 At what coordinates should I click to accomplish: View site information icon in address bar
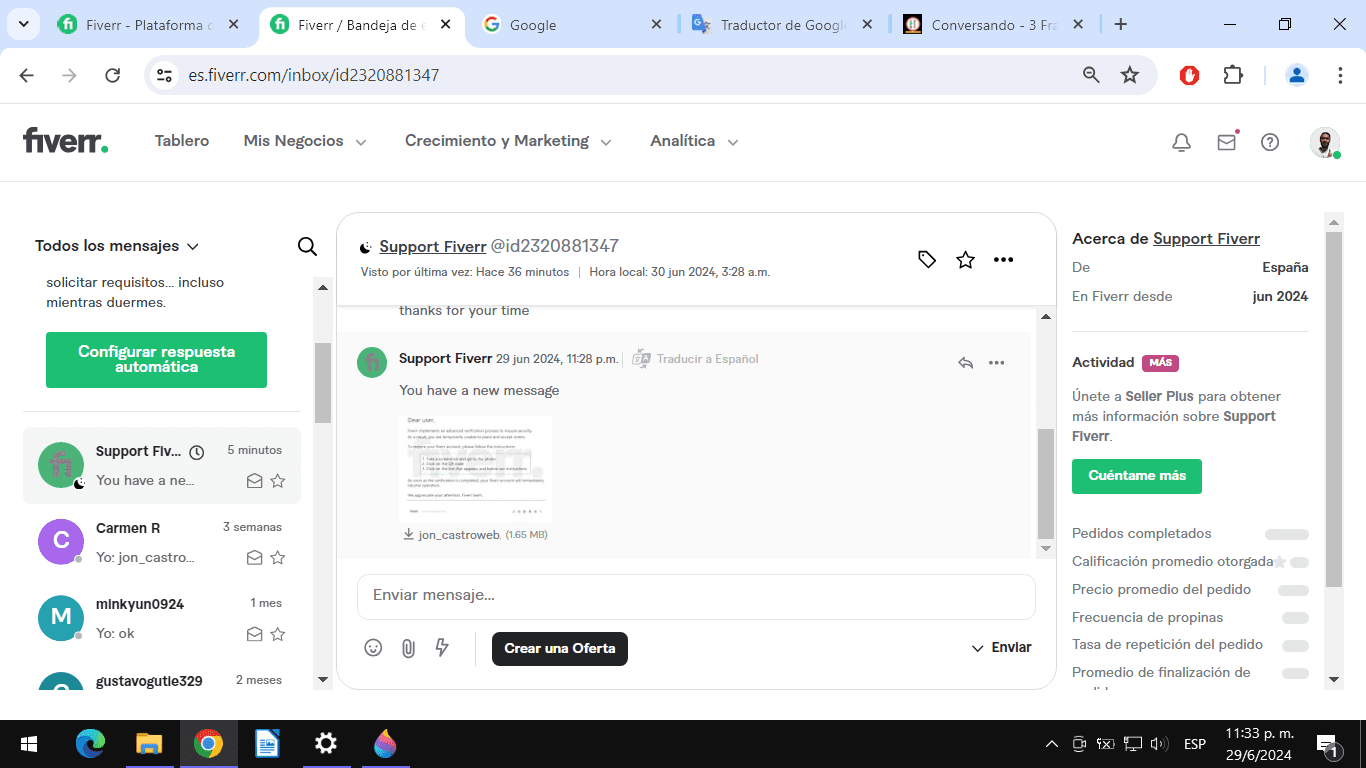coord(166,75)
